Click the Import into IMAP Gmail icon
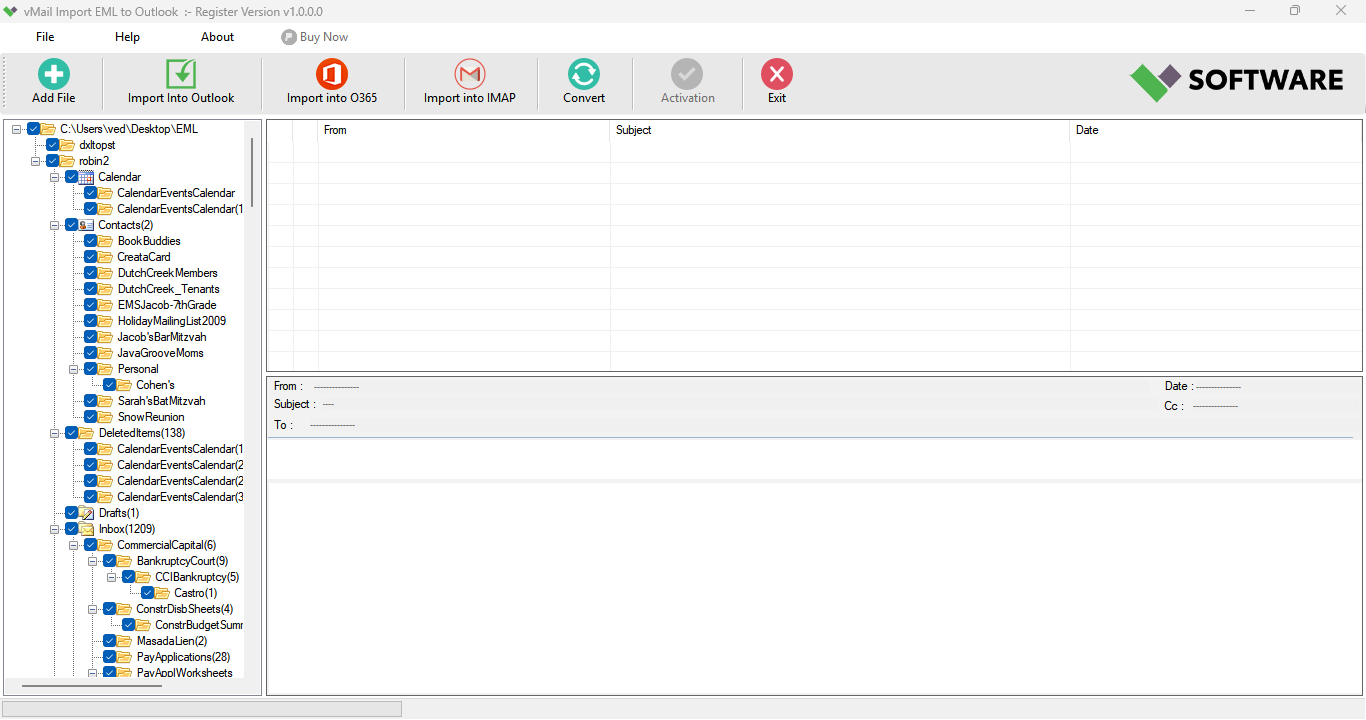The image size is (1366, 720). click(x=470, y=74)
